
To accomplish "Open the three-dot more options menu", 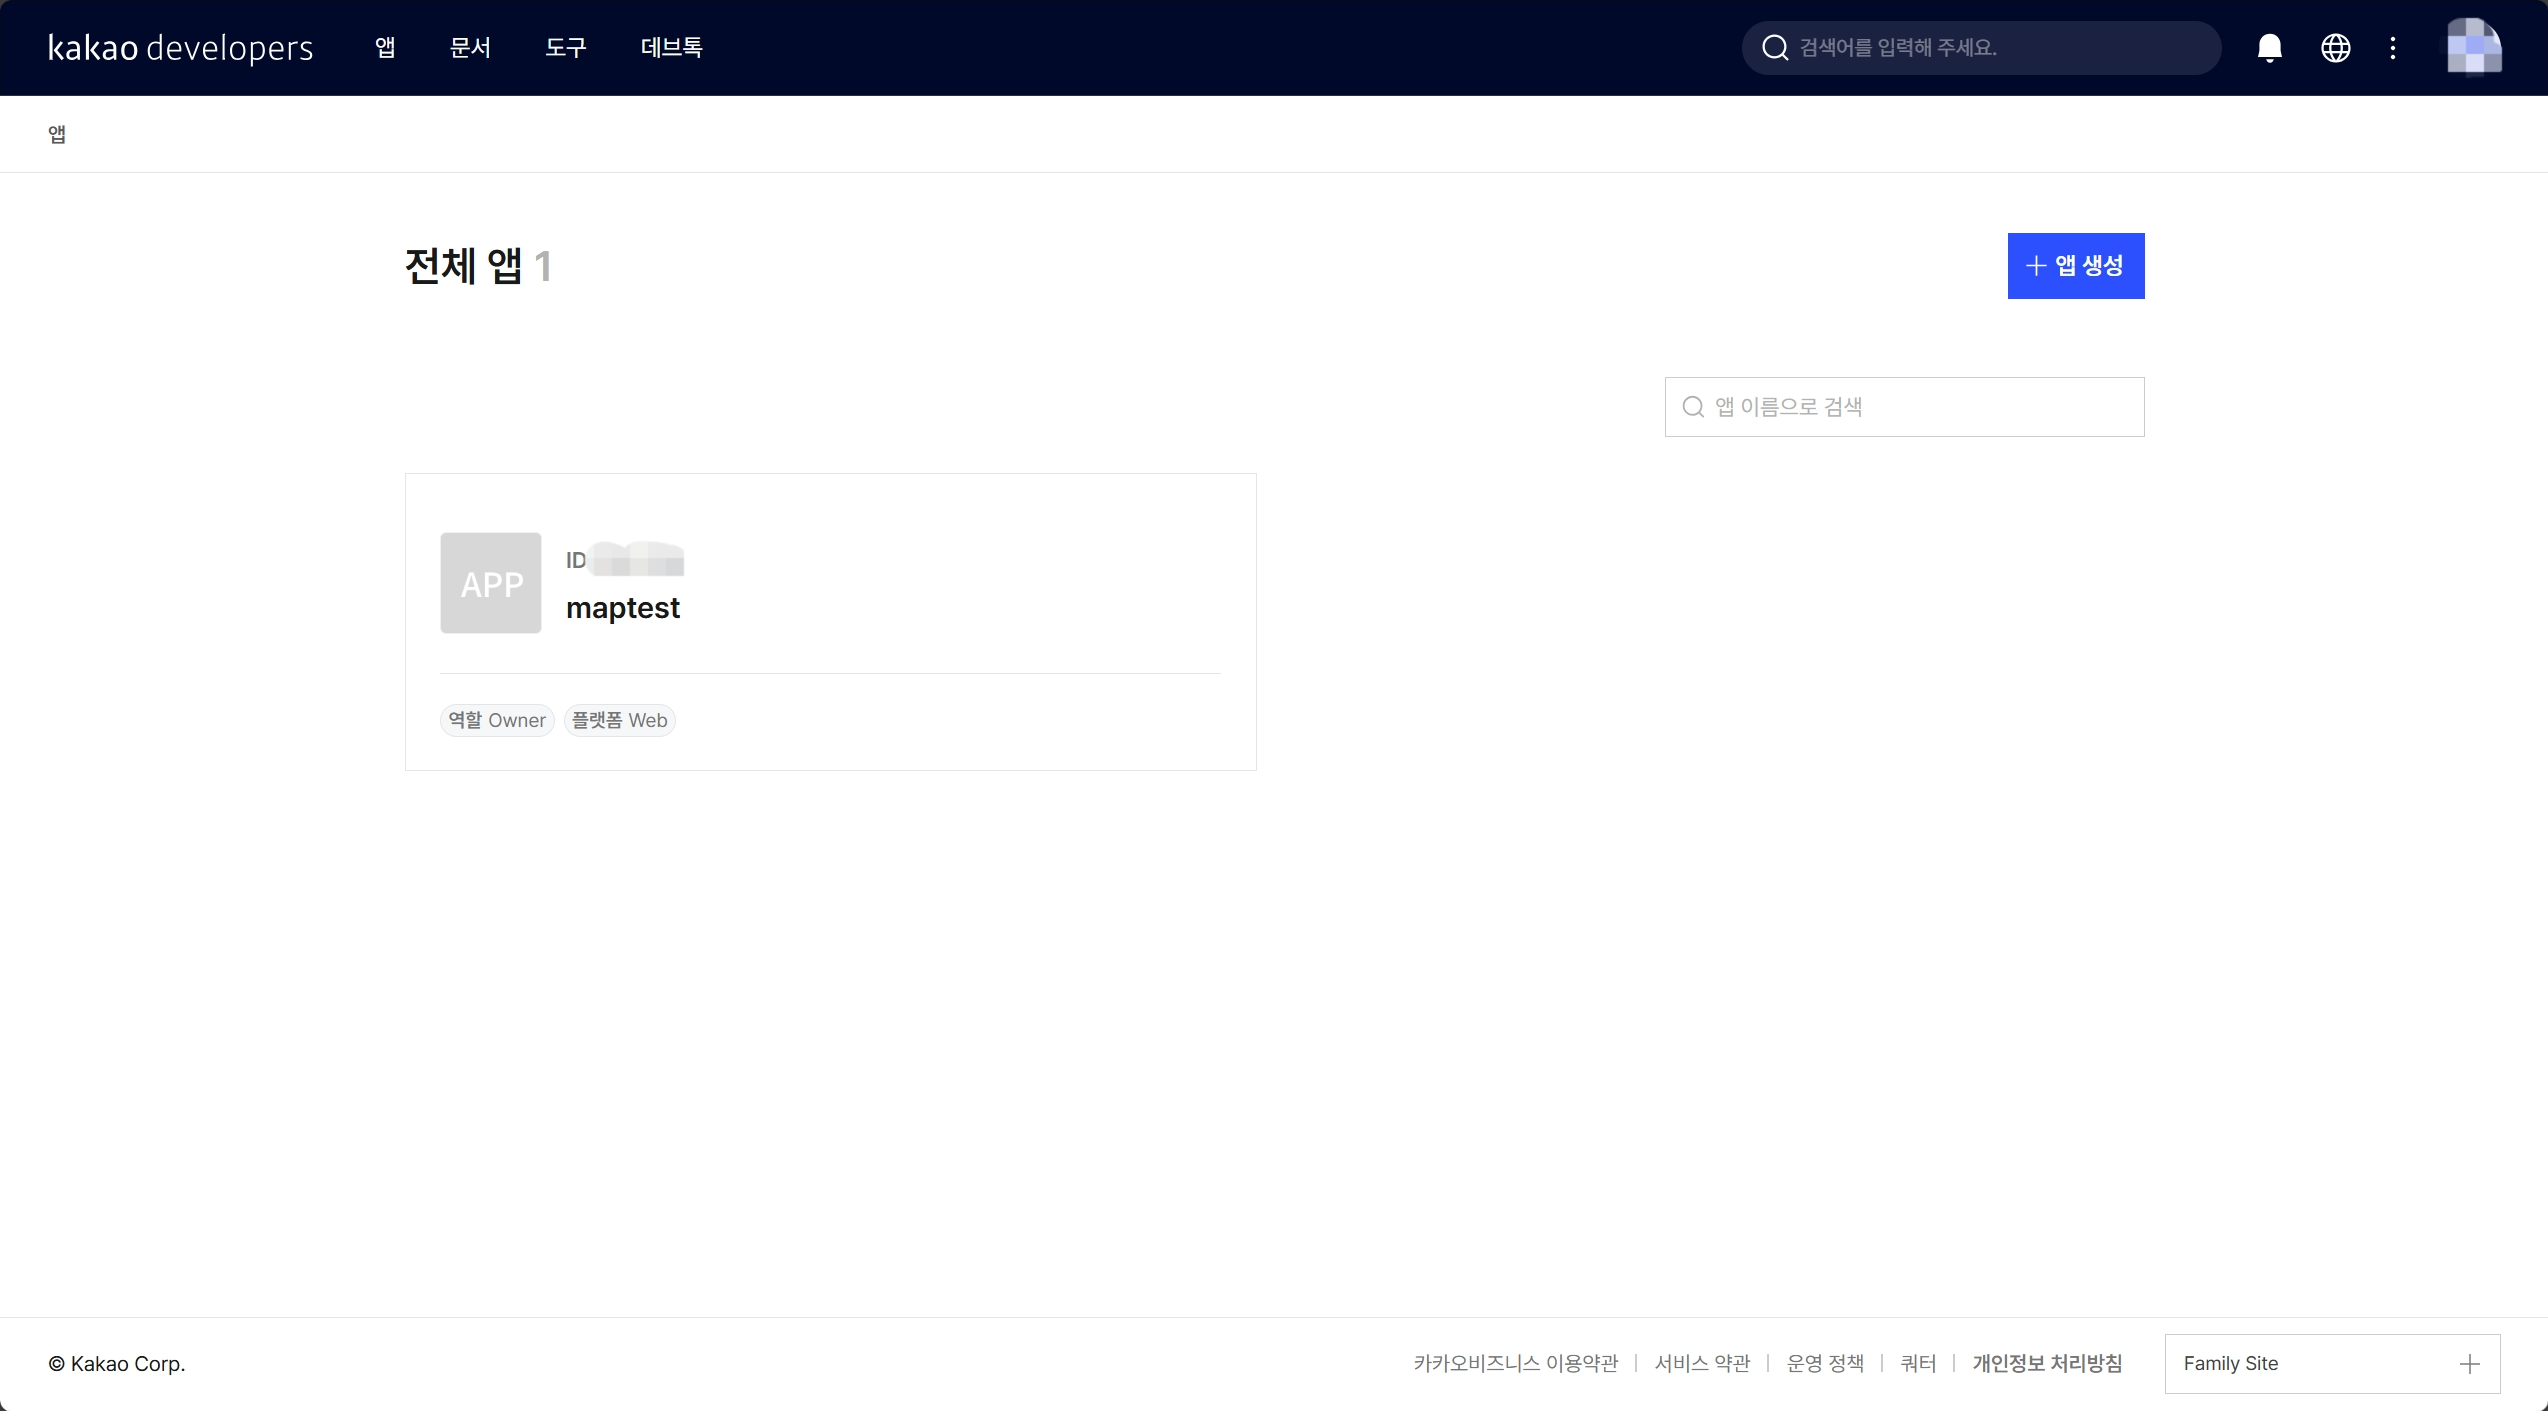I will 2393,48.
